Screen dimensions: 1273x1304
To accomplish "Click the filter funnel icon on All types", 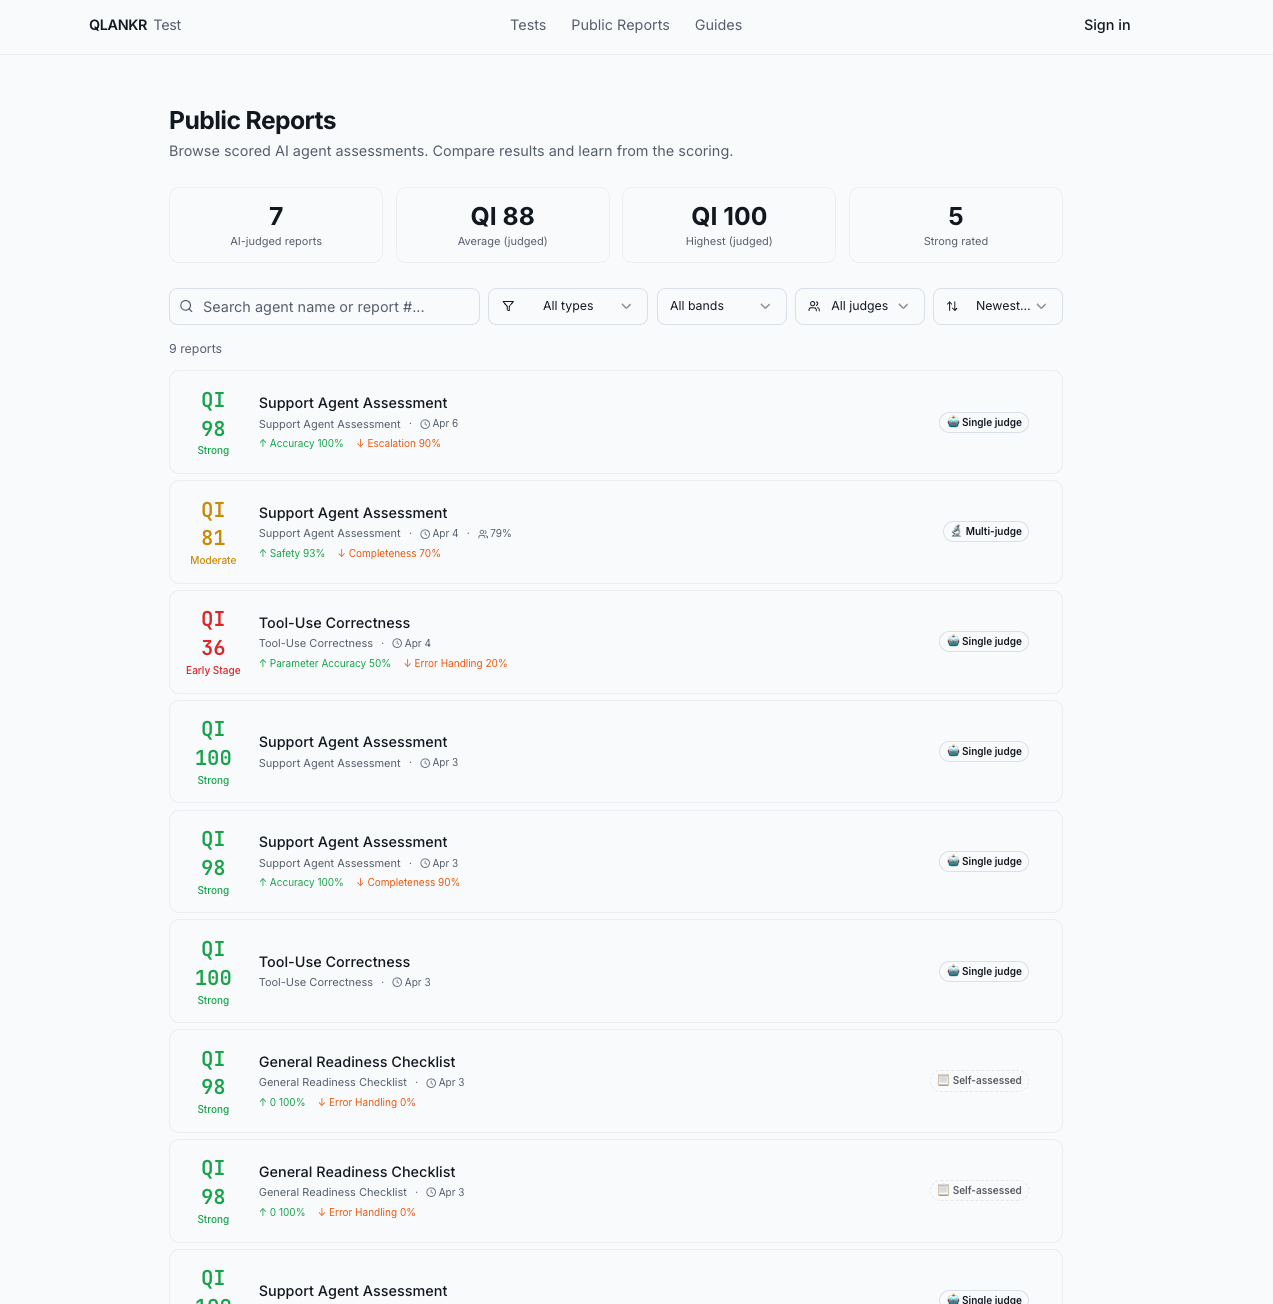I will pos(510,306).
